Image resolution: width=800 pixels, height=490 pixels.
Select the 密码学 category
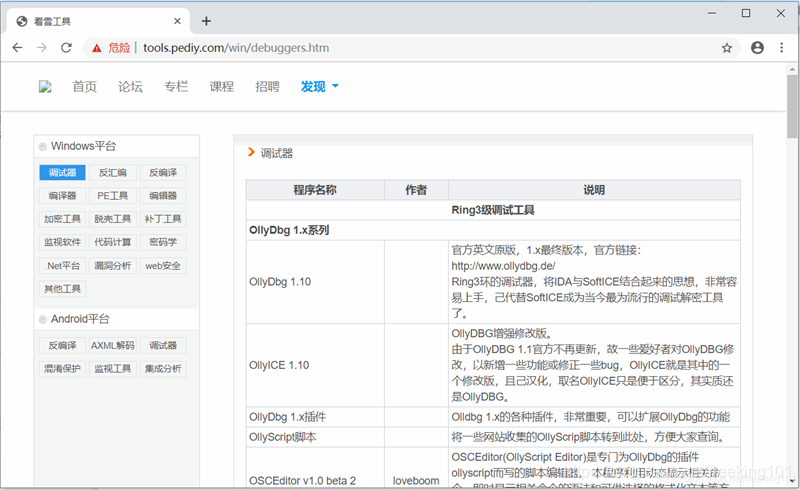click(163, 242)
